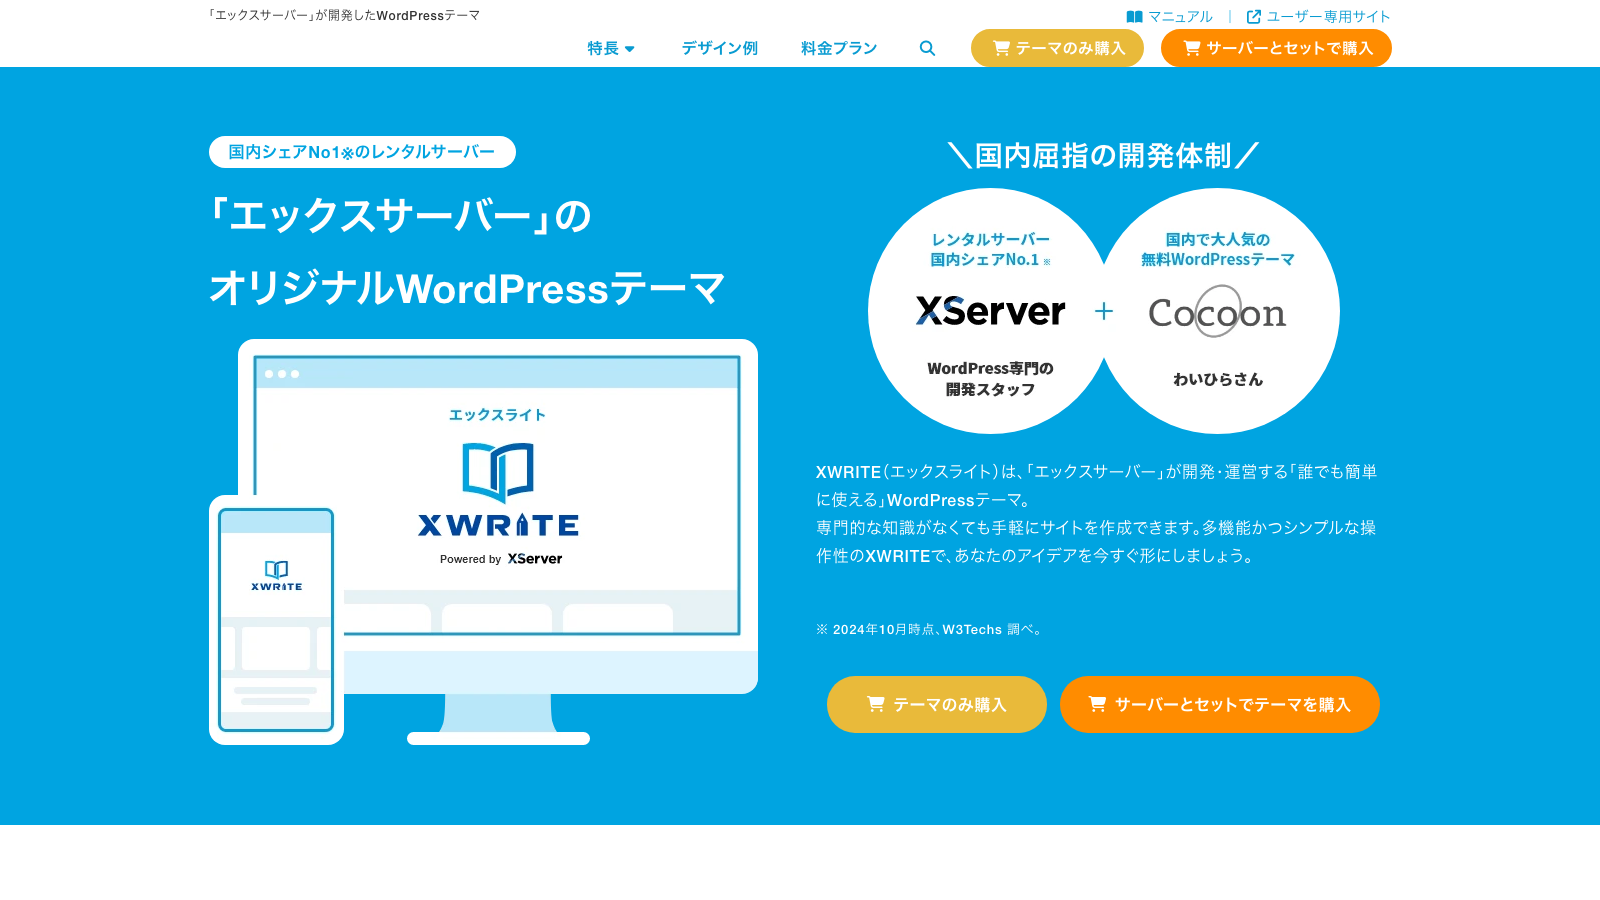The height and width of the screenshot is (900, 1600).
Task: Click the yellow テーマのみ購入 button below description
Action: pos(937,704)
